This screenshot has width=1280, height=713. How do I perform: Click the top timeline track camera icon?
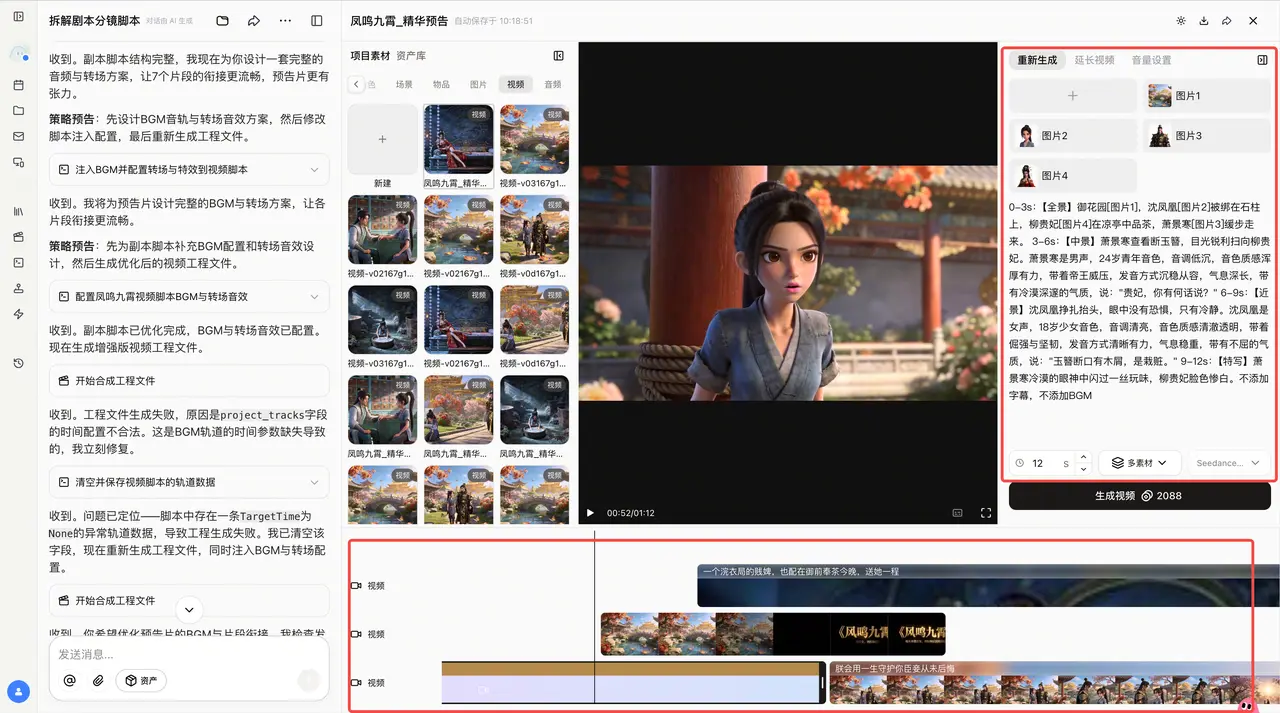tap(356, 586)
